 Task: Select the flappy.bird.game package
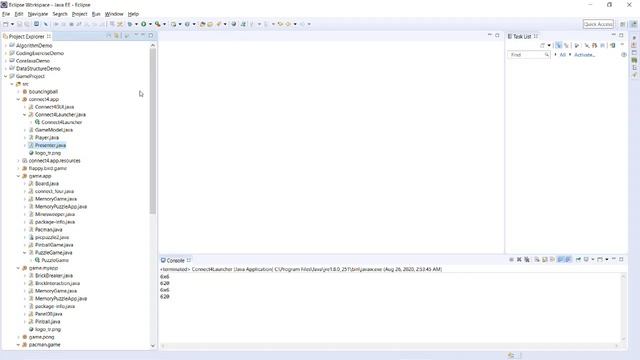point(47,168)
